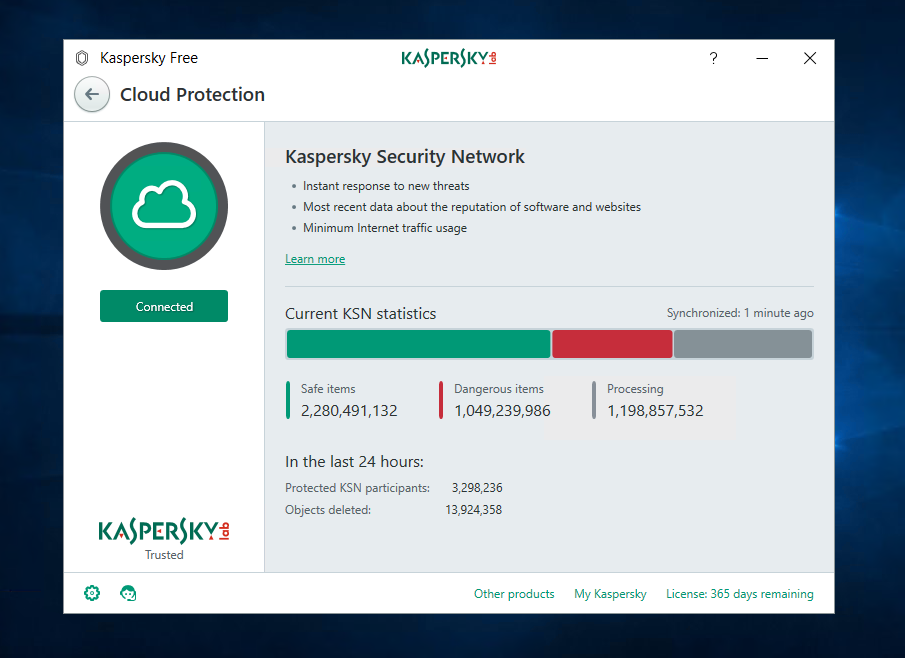This screenshot has height=658, width=905.
Task: Click the Cloud Protection page title
Action: 192,95
